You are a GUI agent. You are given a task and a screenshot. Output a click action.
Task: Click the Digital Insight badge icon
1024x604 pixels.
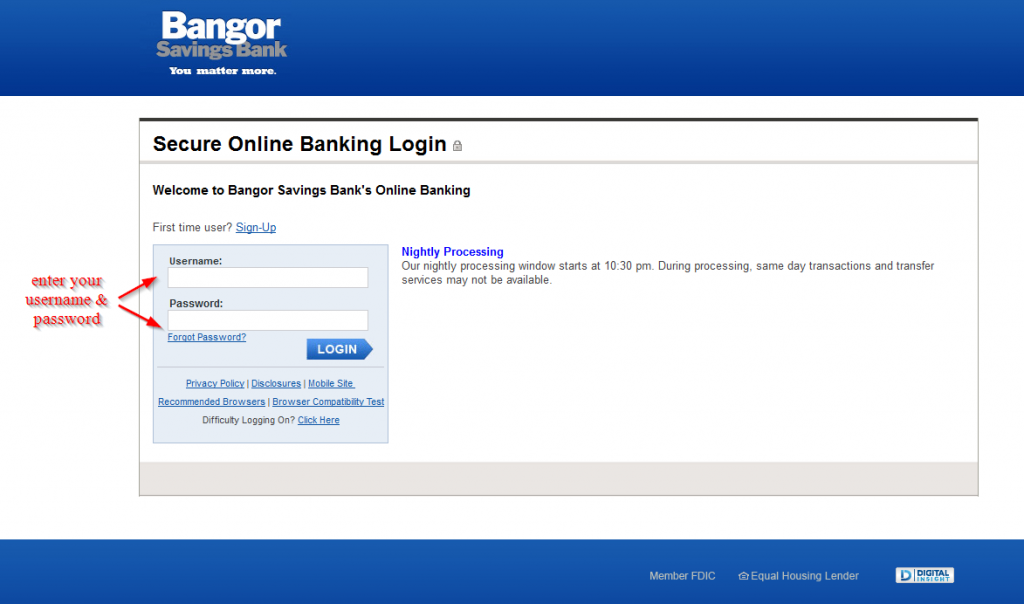point(924,575)
